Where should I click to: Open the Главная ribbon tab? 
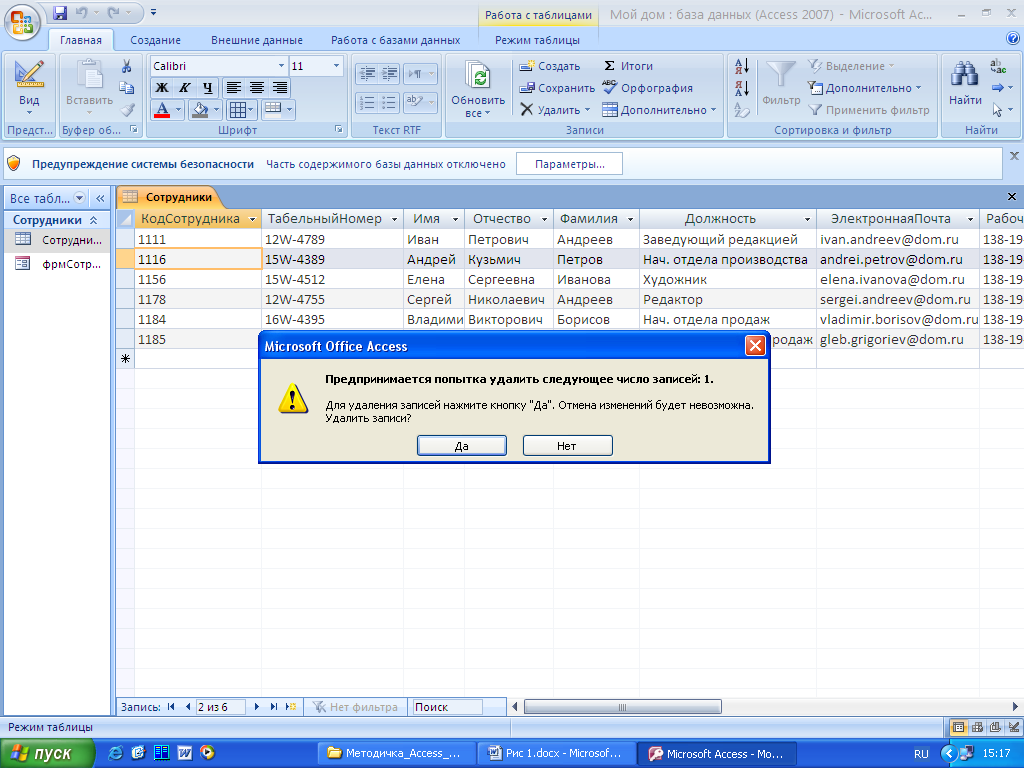[x=81, y=40]
